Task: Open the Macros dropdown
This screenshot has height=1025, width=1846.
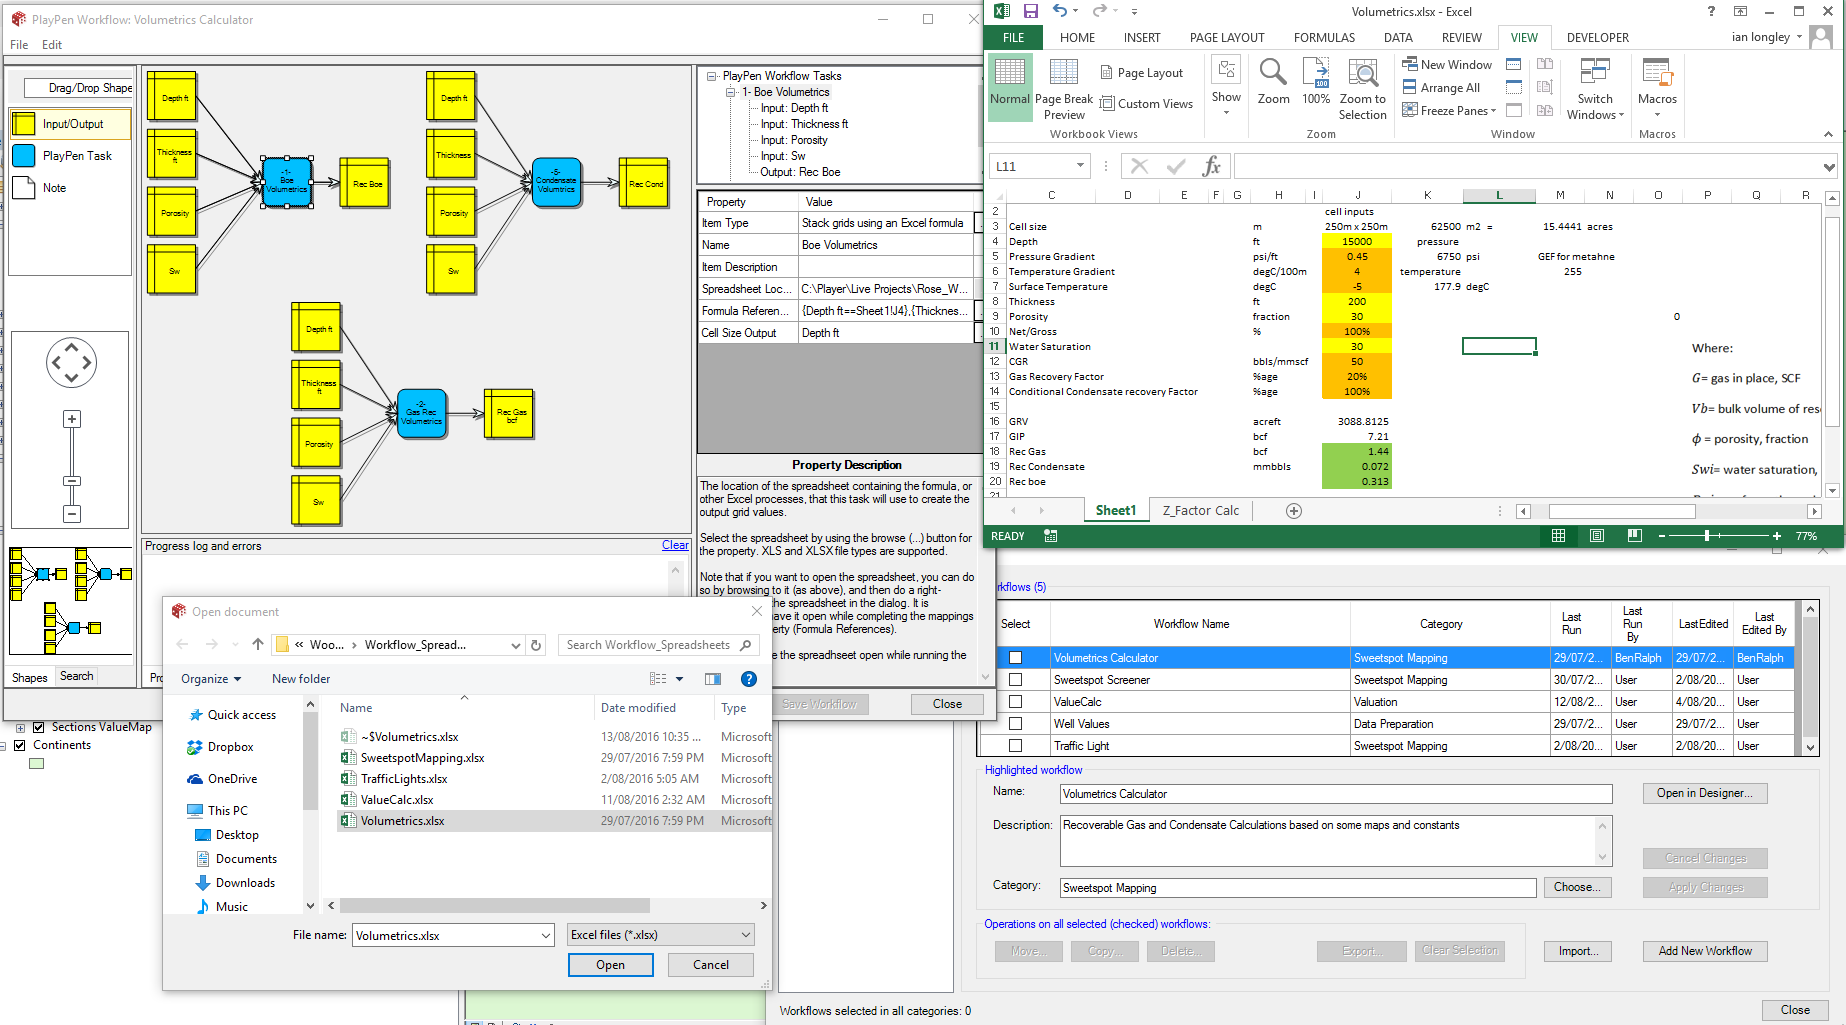Action: coord(1657,89)
